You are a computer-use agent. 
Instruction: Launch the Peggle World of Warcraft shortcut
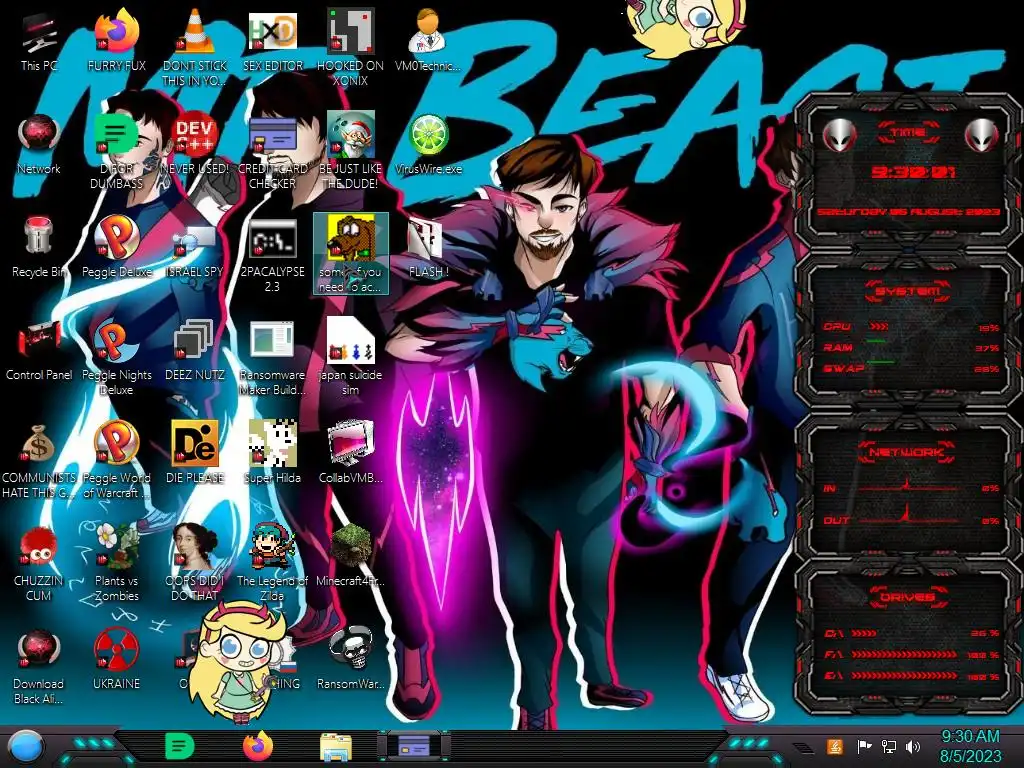click(x=116, y=460)
